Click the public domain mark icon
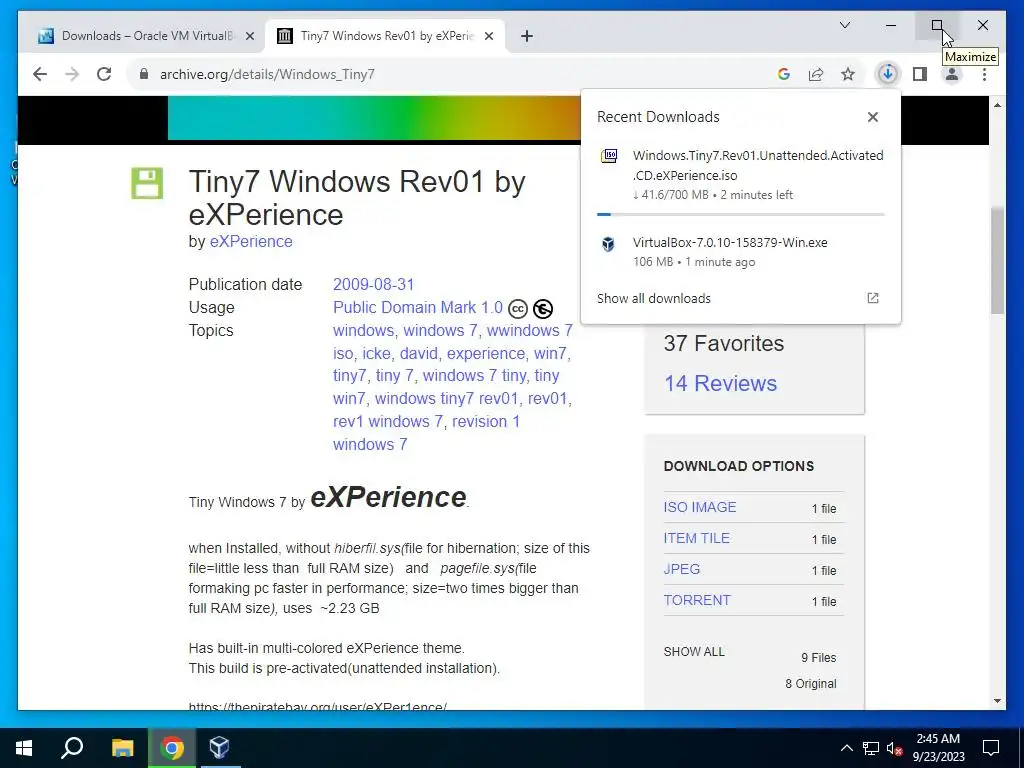Screen dimensions: 1024x768 (x=543, y=308)
